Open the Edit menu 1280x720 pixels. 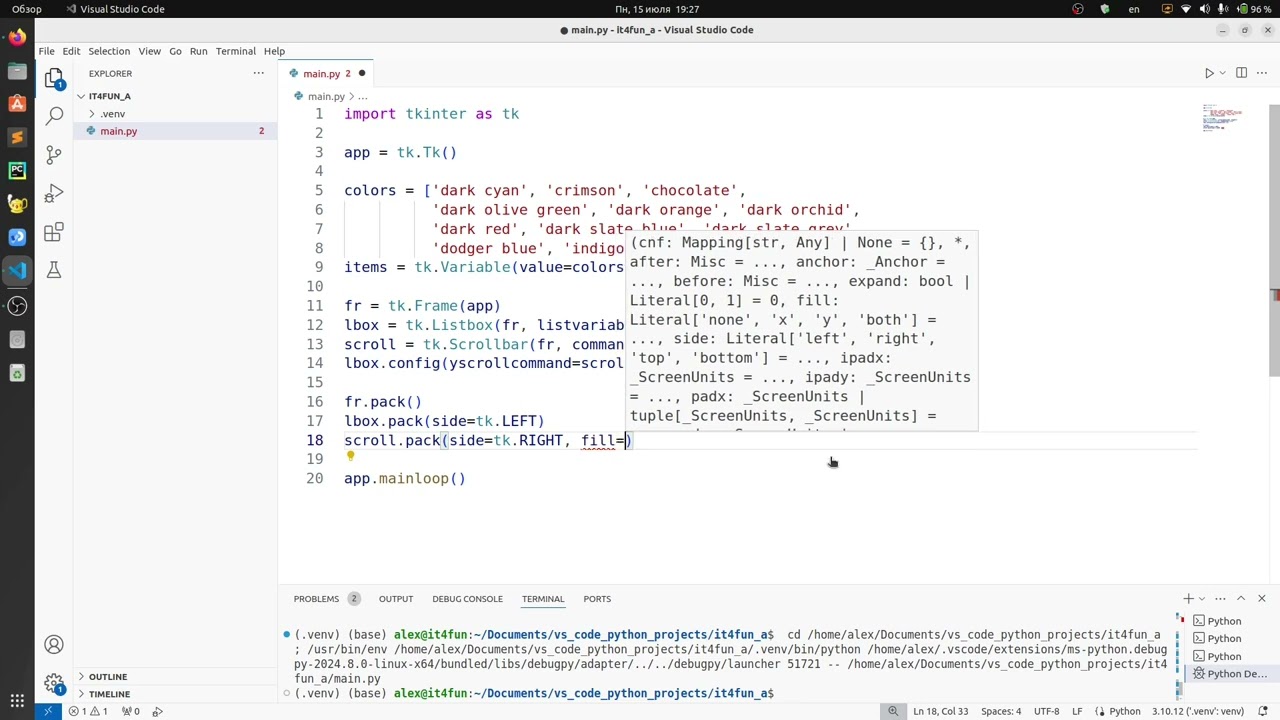pos(71,51)
